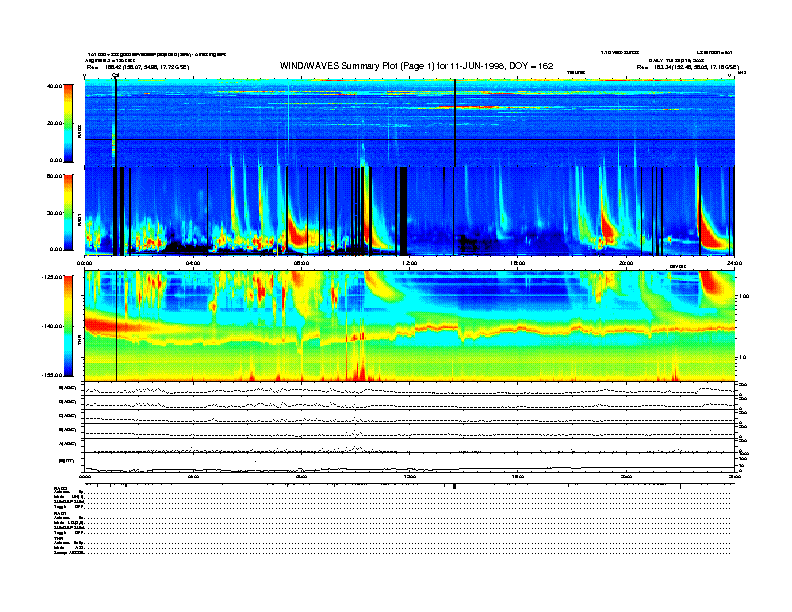Click the RAD2 header in the status table
The image size is (792, 612).
(x=60, y=489)
